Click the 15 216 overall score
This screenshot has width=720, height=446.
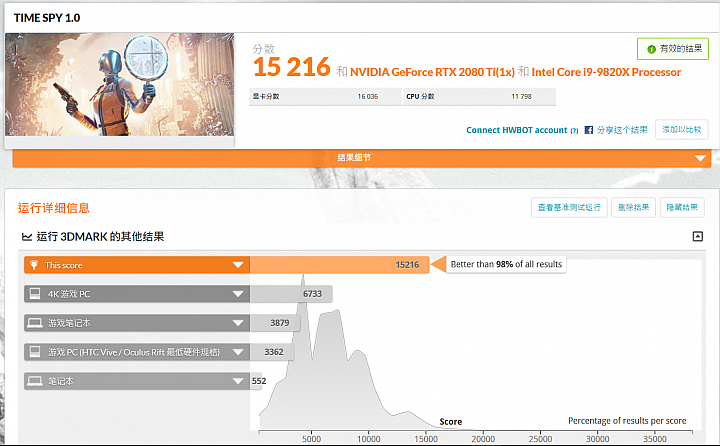(292, 67)
